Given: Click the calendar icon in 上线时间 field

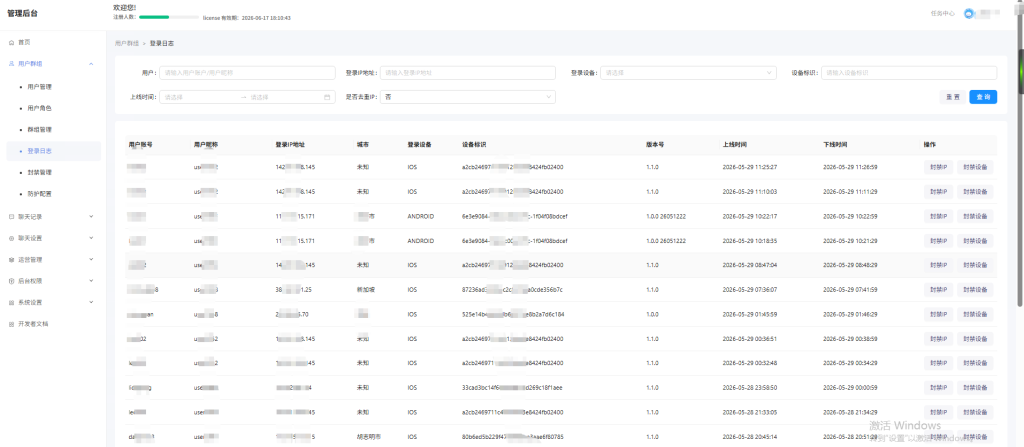Looking at the screenshot, I should tap(327, 97).
